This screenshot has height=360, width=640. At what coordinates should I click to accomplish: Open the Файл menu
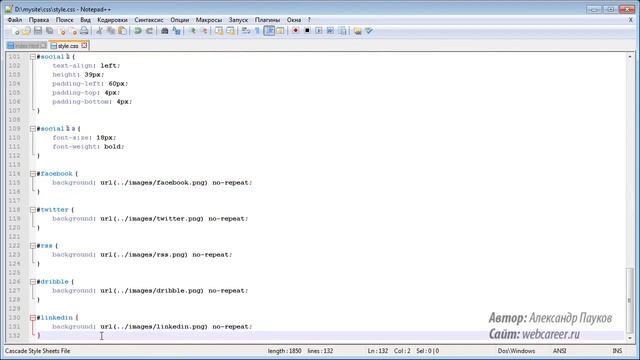[x=15, y=20]
